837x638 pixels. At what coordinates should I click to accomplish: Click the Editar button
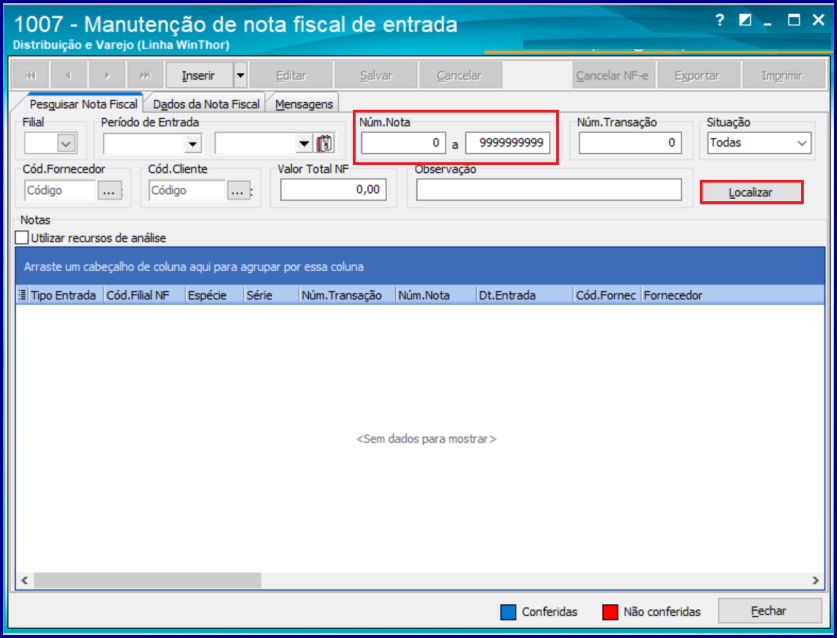tap(291, 75)
